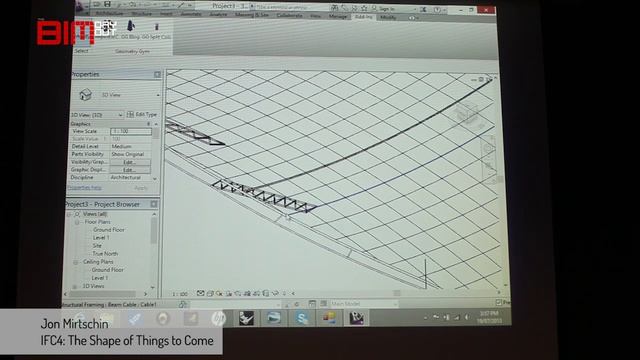Click the Save icon in quick access toolbar
This screenshot has width=640, height=360.
(107, 4)
